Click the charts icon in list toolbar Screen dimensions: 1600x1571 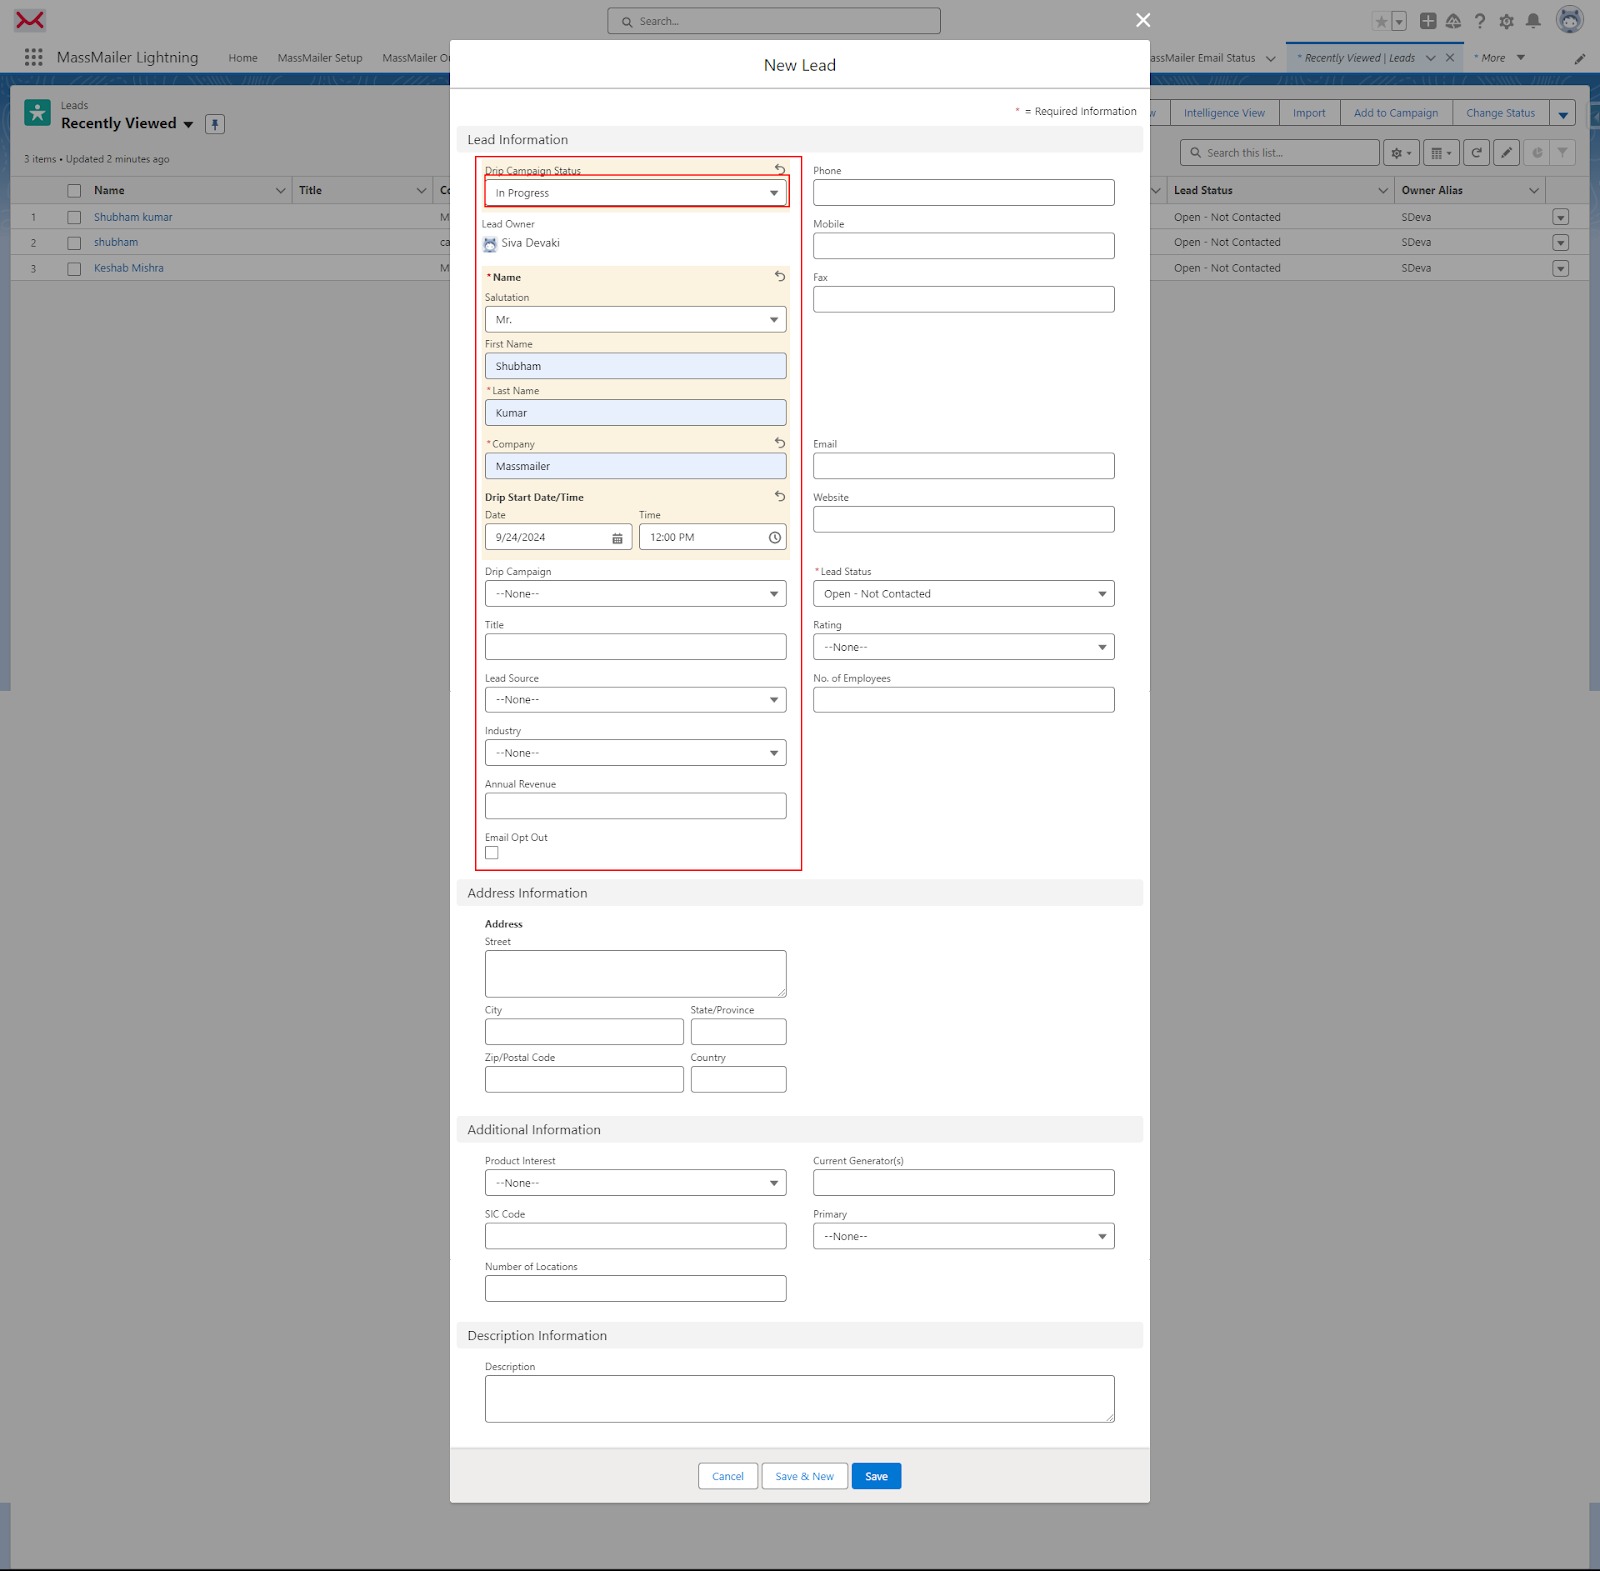[x=1536, y=153]
